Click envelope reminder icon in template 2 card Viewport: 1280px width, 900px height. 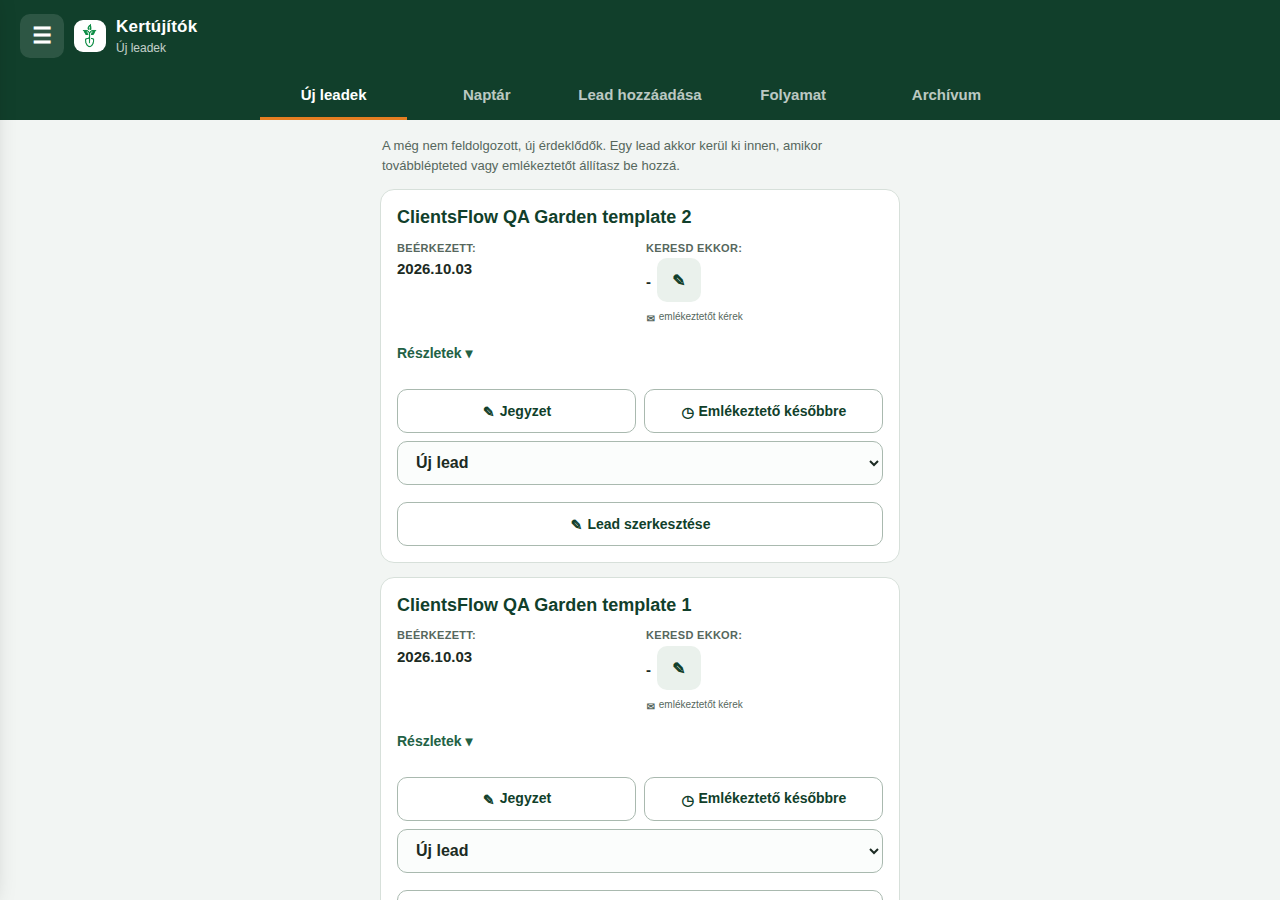tap(651, 317)
